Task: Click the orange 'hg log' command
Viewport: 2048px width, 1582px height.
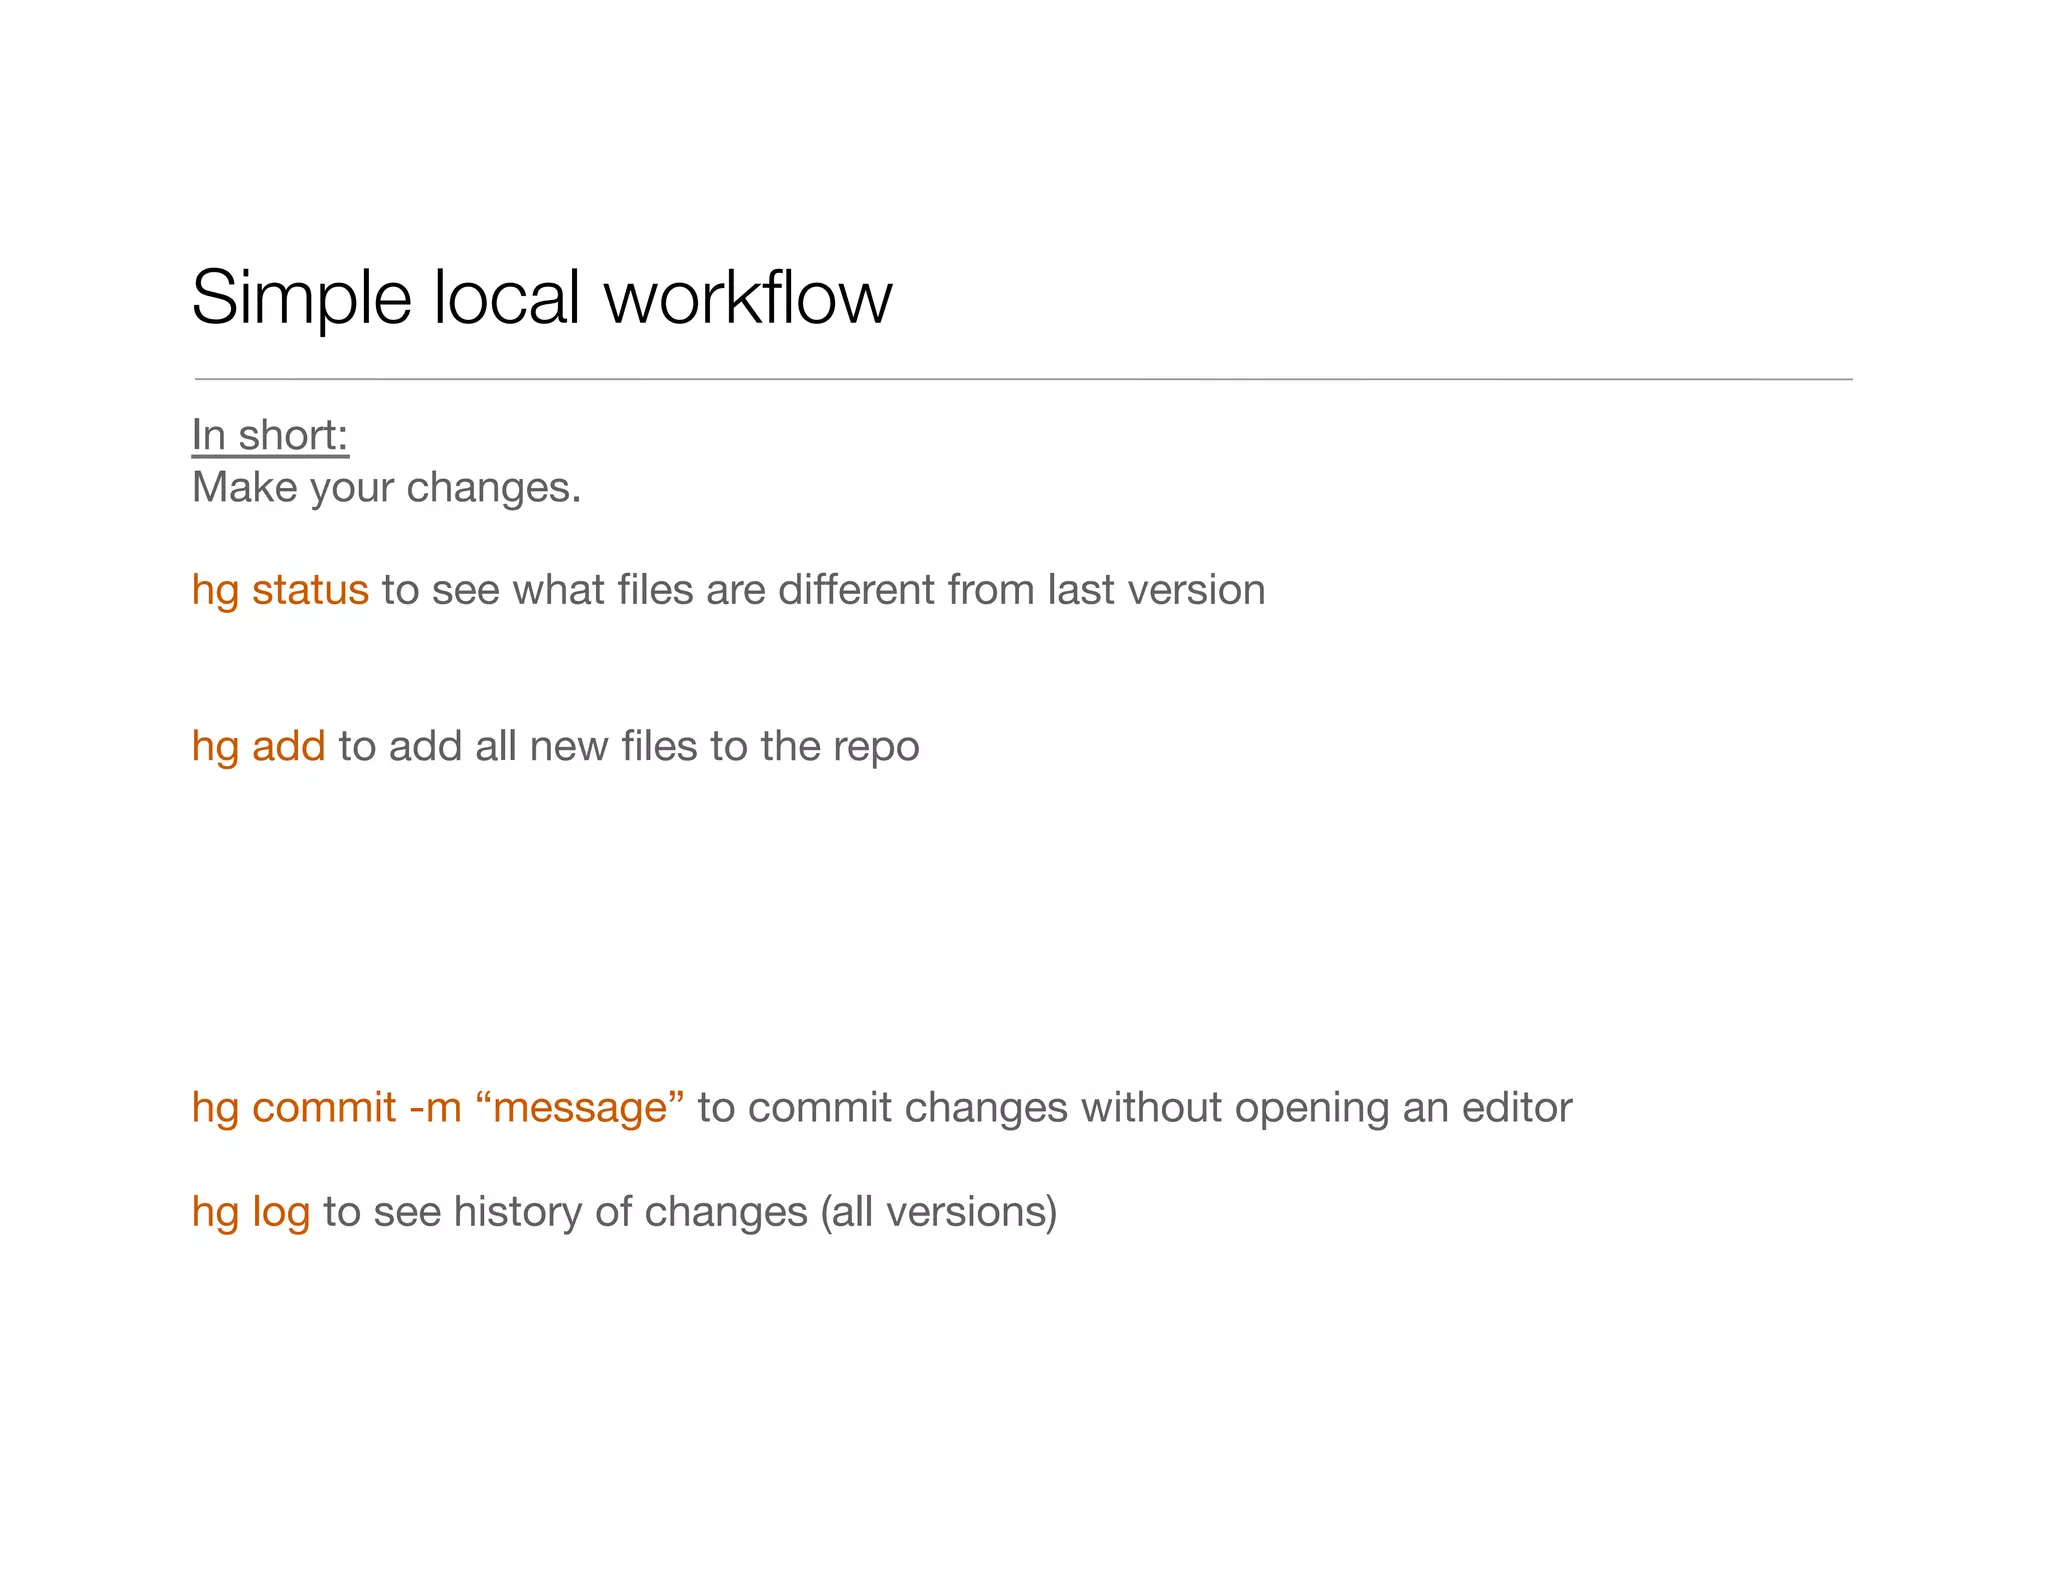Action: coord(251,1212)
